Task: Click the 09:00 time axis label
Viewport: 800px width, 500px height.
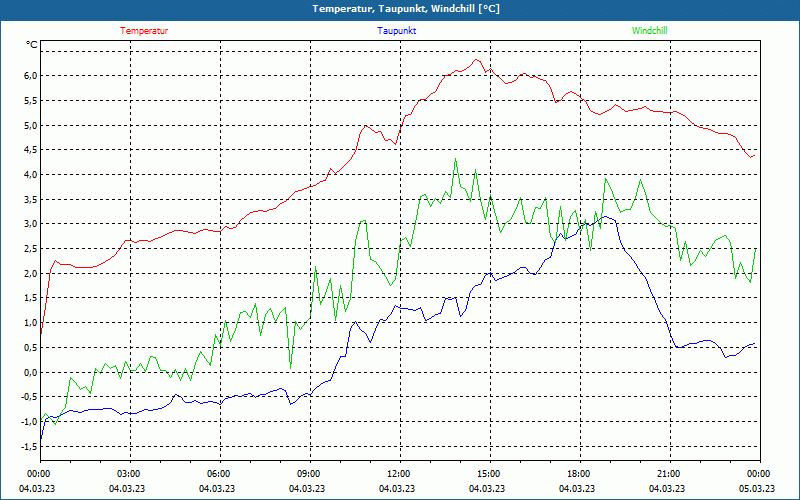Action: click(x=309, y=474)
